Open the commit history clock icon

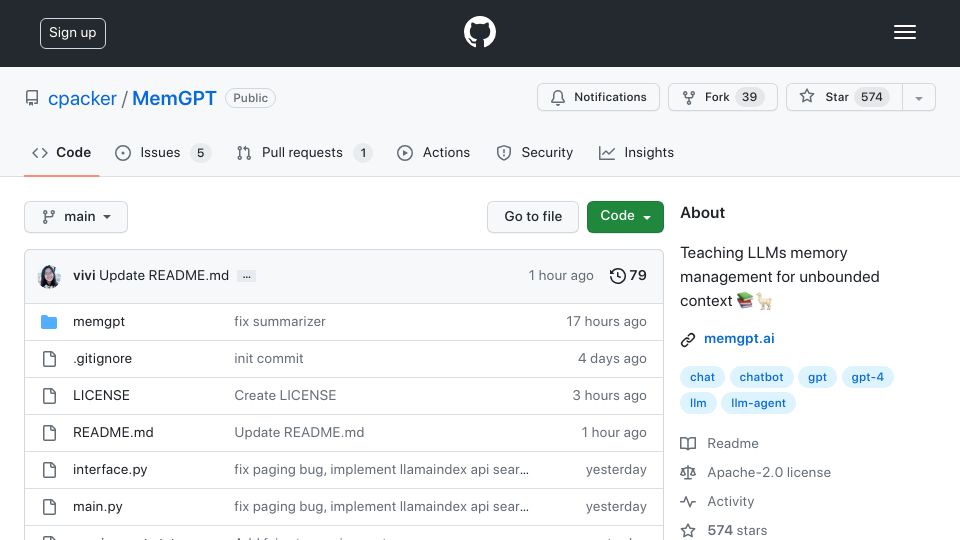click(x=617, y=276)
